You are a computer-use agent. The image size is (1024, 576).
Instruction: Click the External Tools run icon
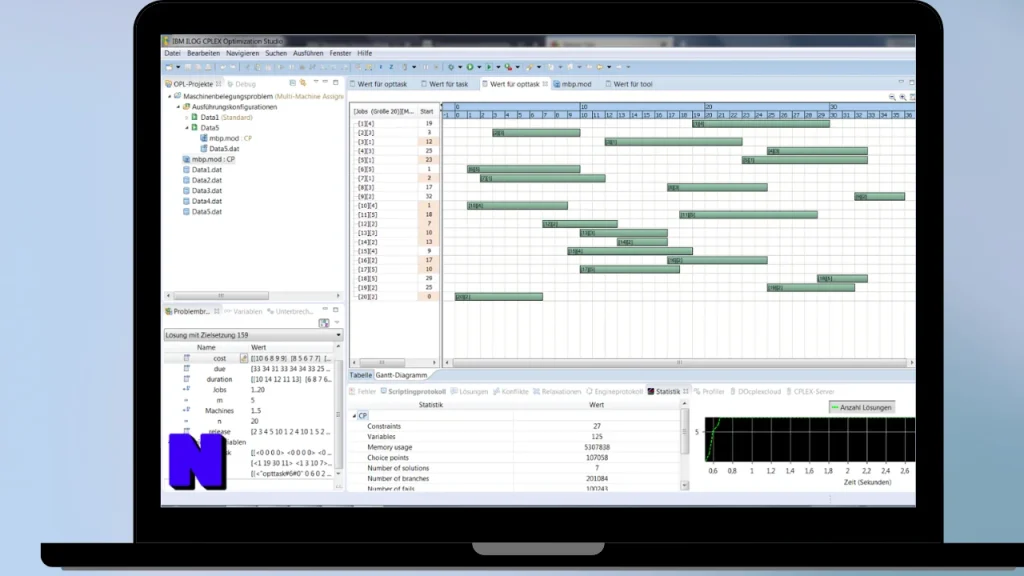tap(508, 67)
